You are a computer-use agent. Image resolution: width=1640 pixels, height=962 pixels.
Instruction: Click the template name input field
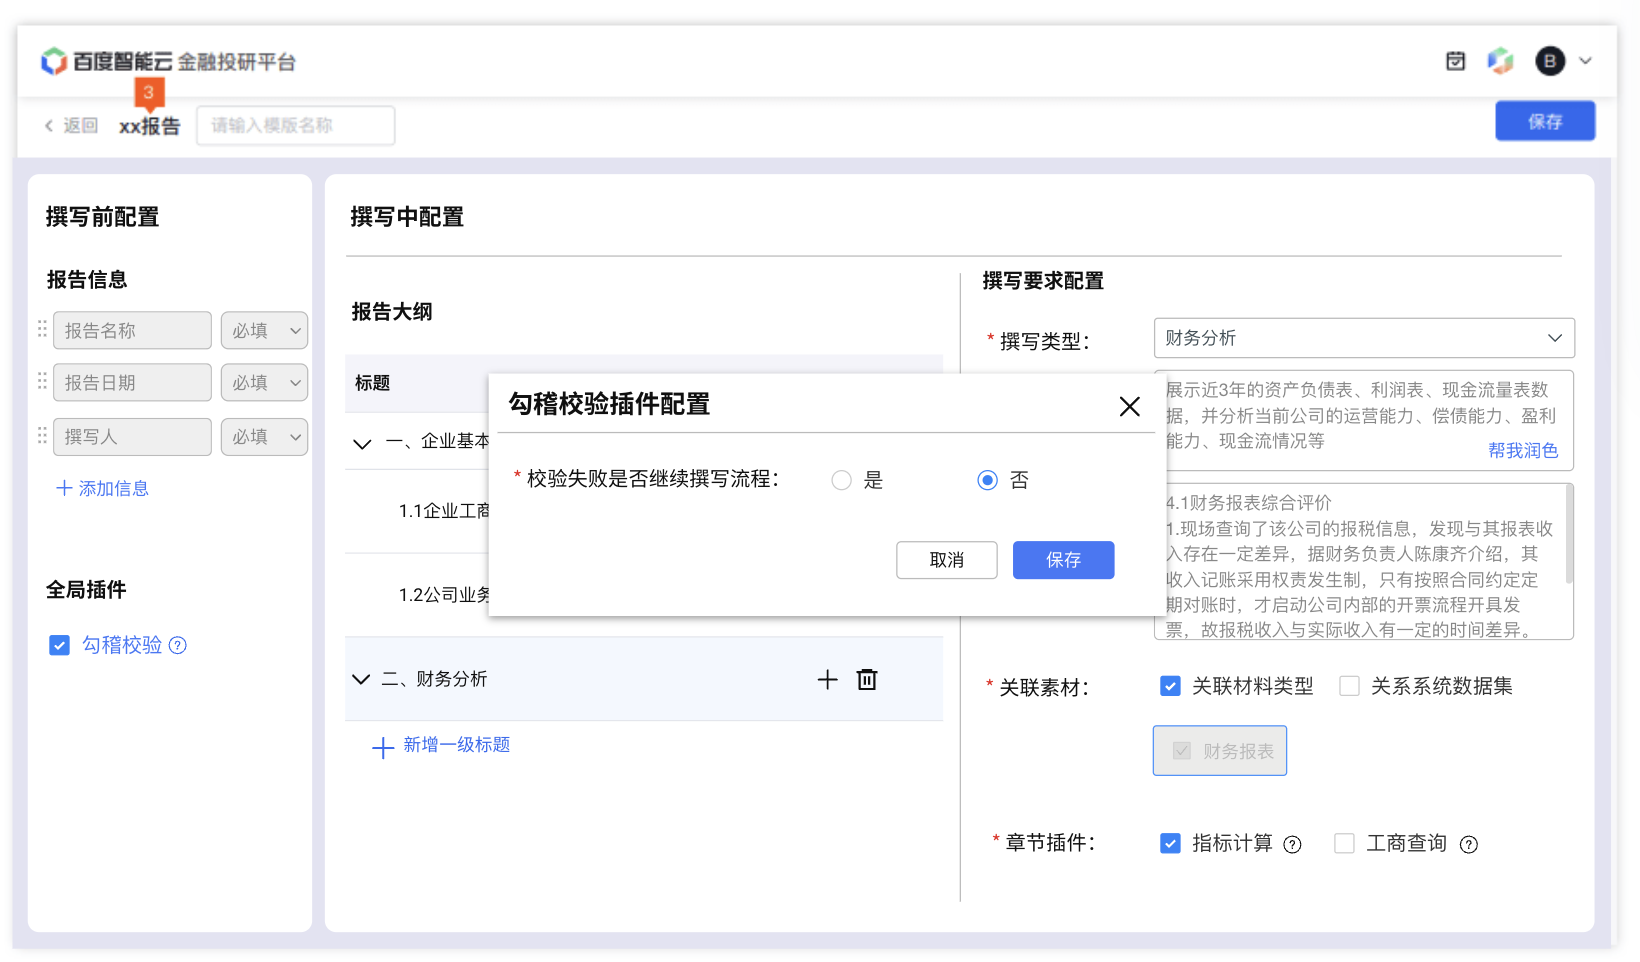[296, 125]
